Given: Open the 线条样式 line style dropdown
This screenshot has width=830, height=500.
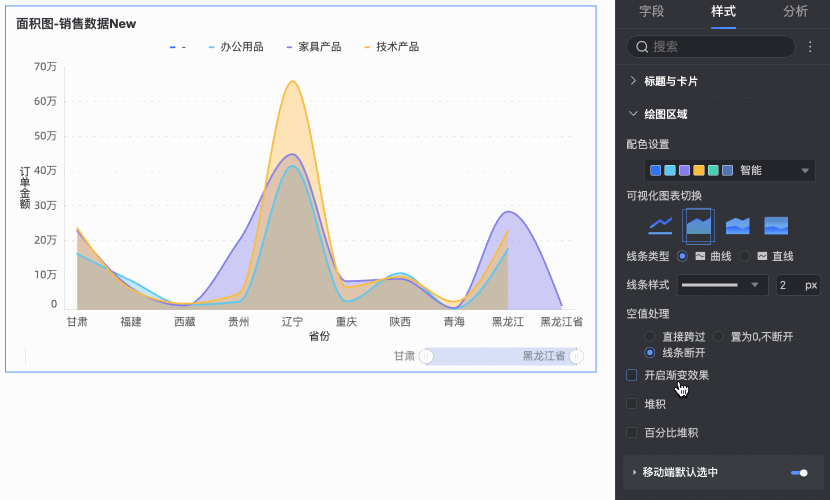Looking at the screenshot, I should [723, 285].
